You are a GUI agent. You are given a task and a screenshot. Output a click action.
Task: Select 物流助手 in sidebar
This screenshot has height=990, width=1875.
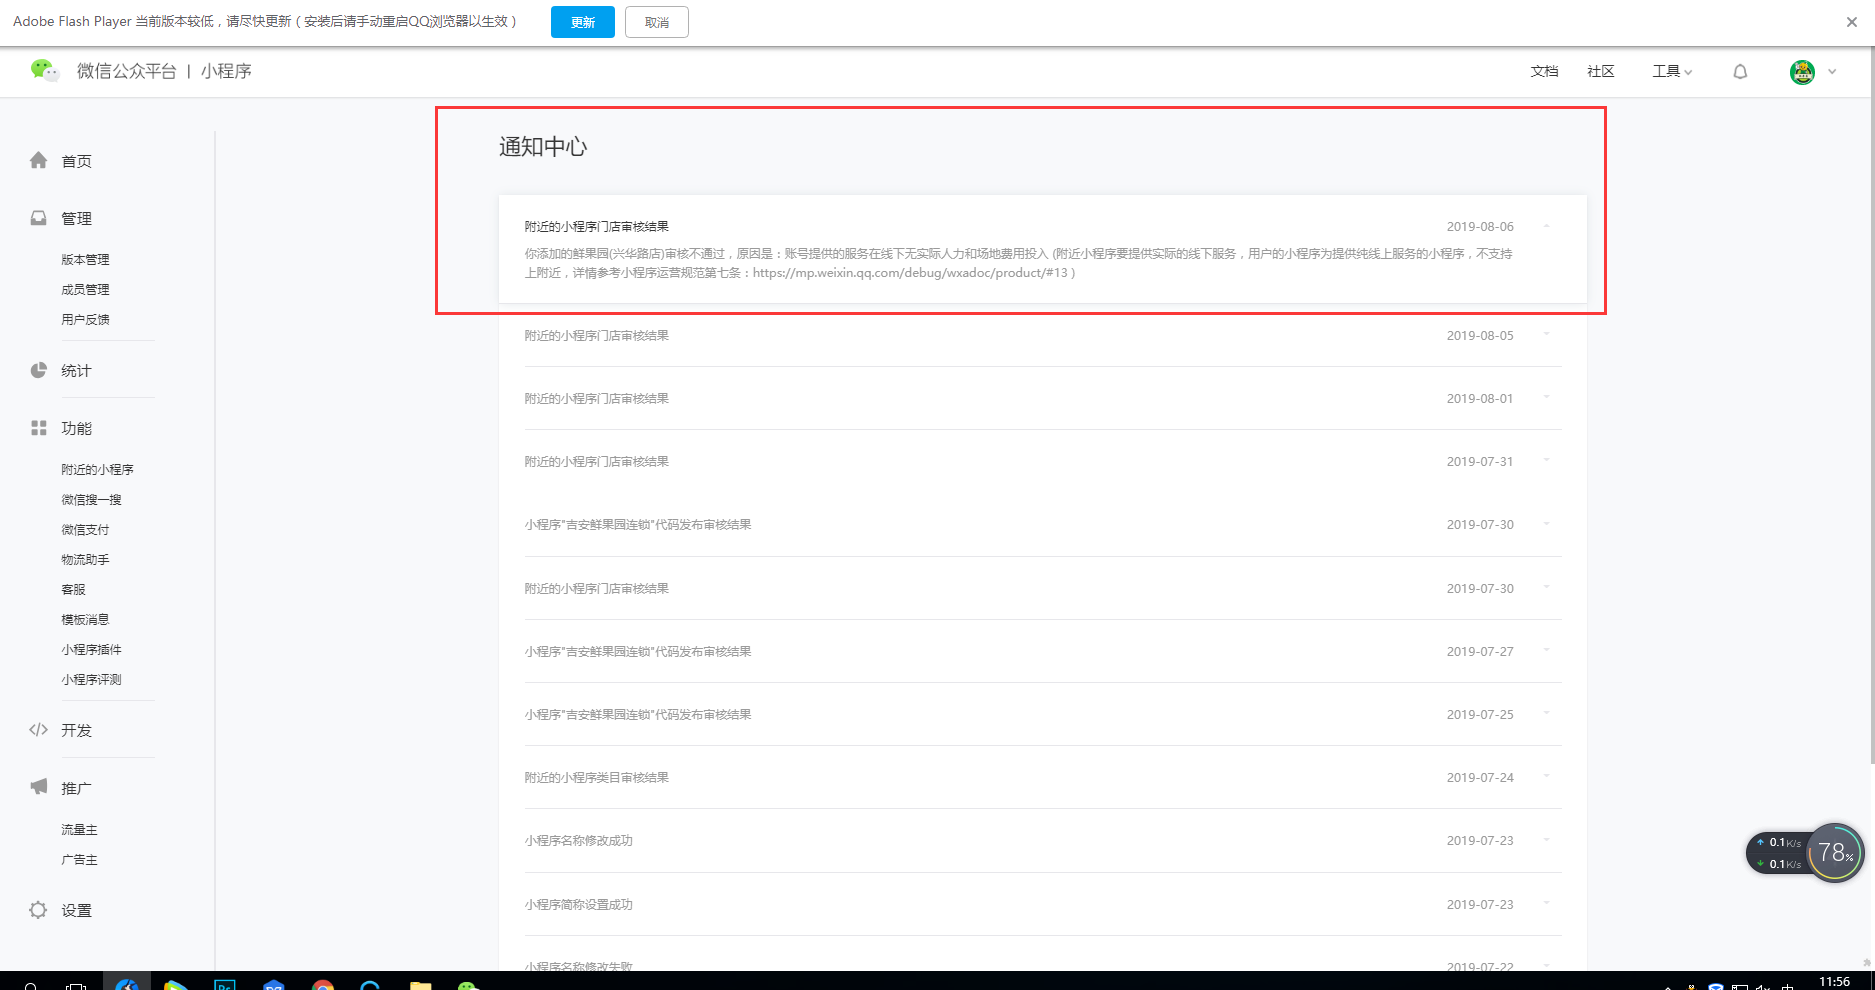click(85, 560)
